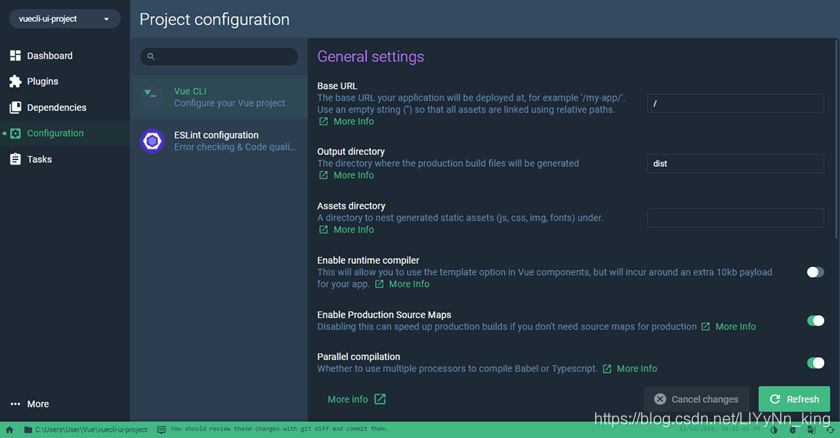Open the vuecli-ui-project dropdown

[x=65, y=19]
